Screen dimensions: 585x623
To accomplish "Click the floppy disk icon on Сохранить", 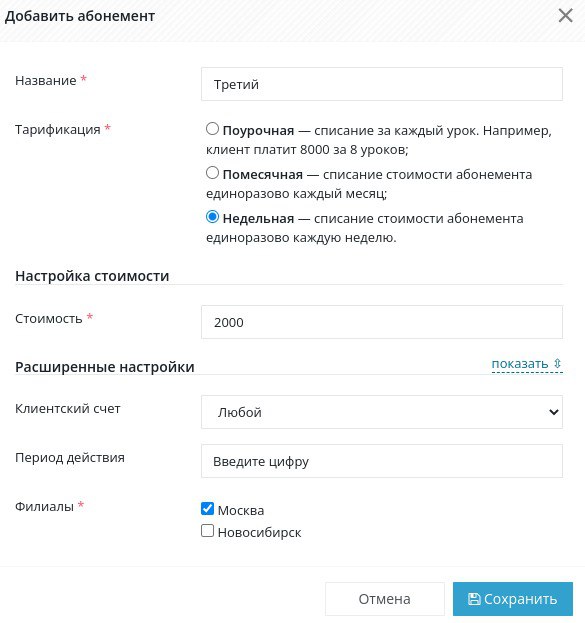I will 474,599.
